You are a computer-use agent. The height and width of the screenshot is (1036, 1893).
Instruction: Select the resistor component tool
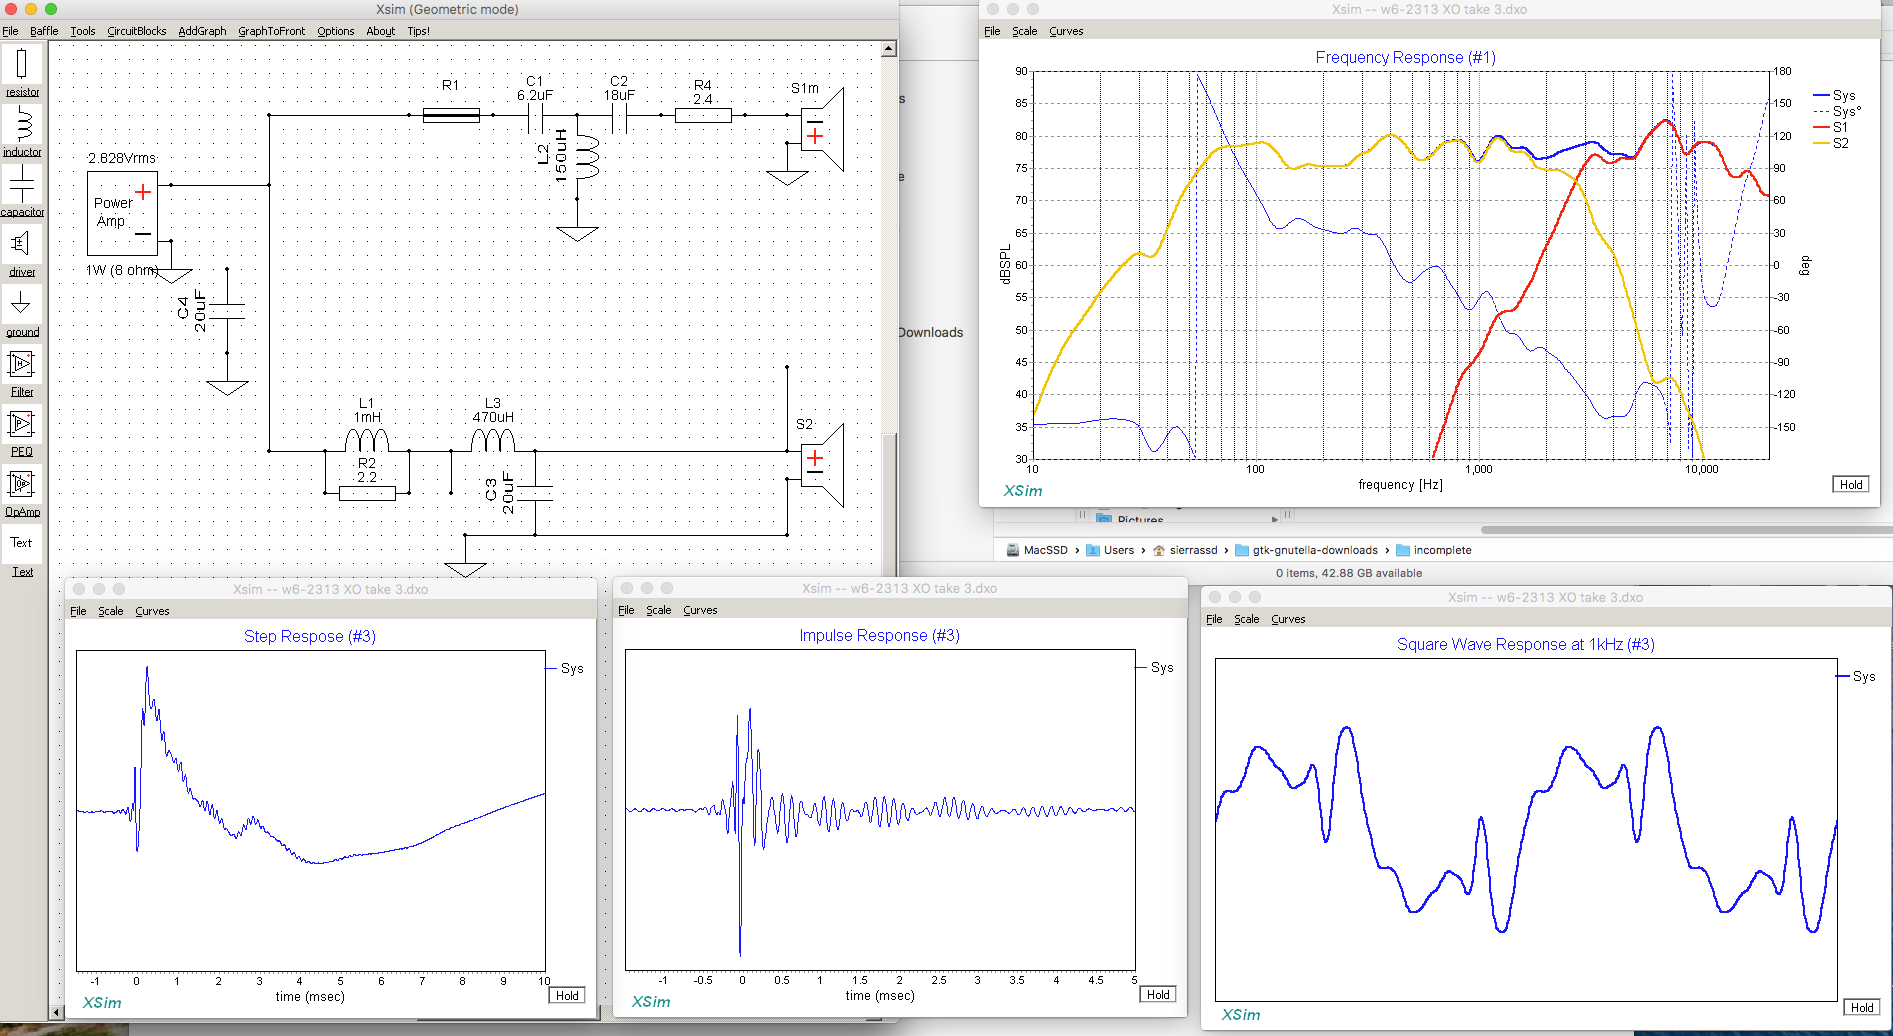(x=22, y=72)
